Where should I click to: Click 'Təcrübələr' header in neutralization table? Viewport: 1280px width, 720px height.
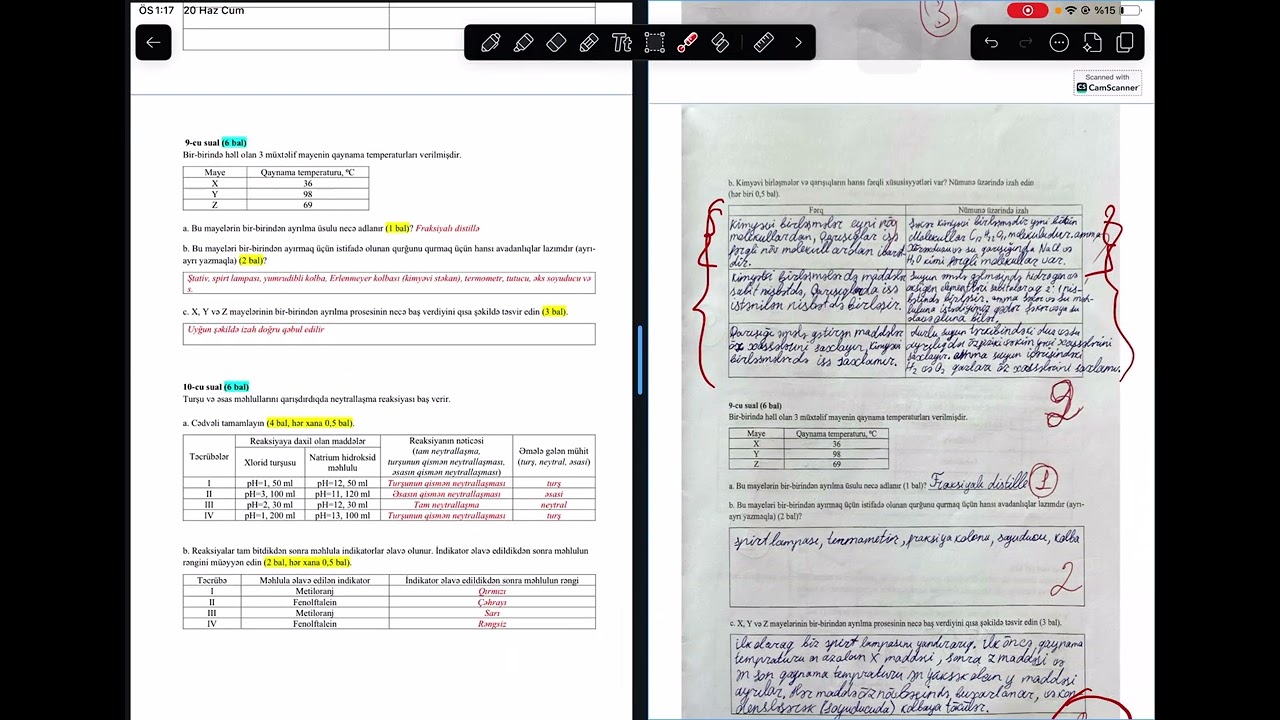point(209,456)
